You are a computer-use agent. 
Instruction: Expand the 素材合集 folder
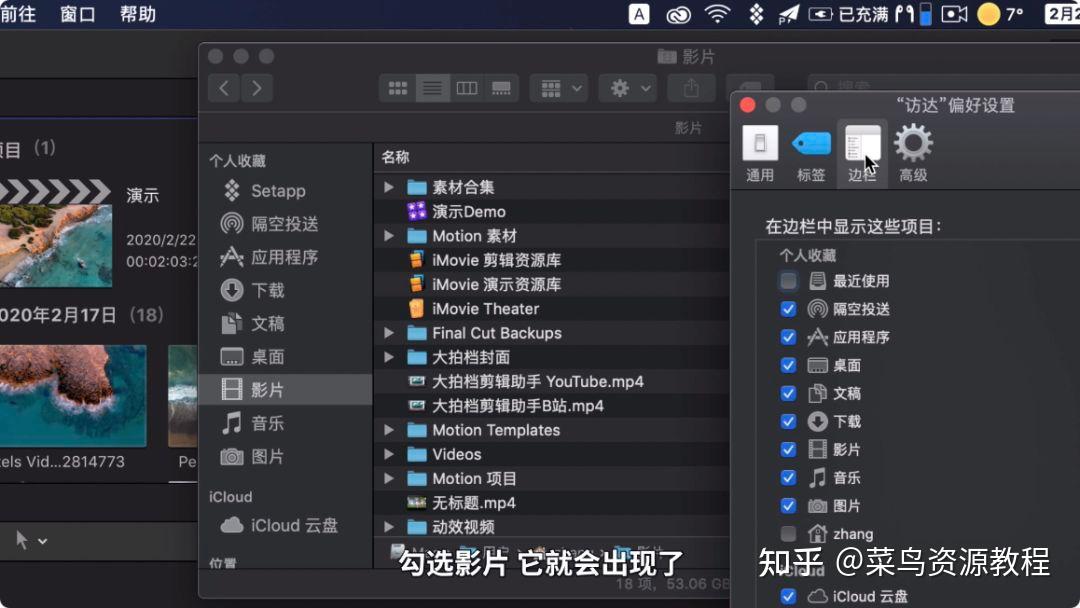coord(388,186)
